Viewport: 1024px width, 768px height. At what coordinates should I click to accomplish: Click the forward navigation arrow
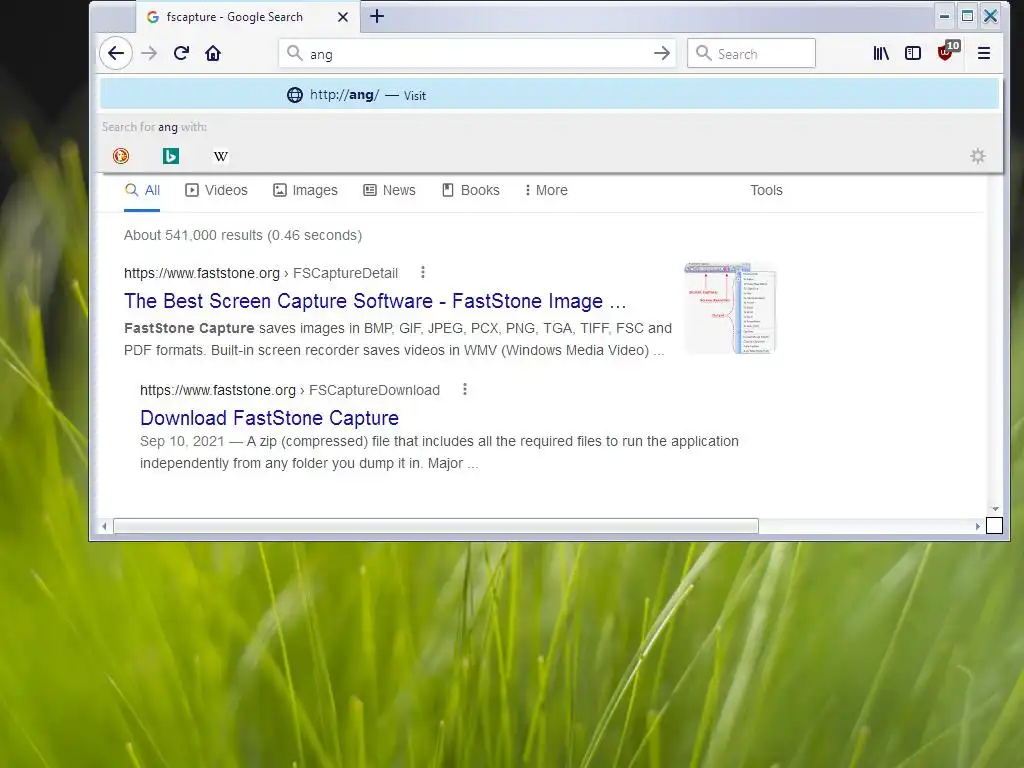[x=150, y=54]
